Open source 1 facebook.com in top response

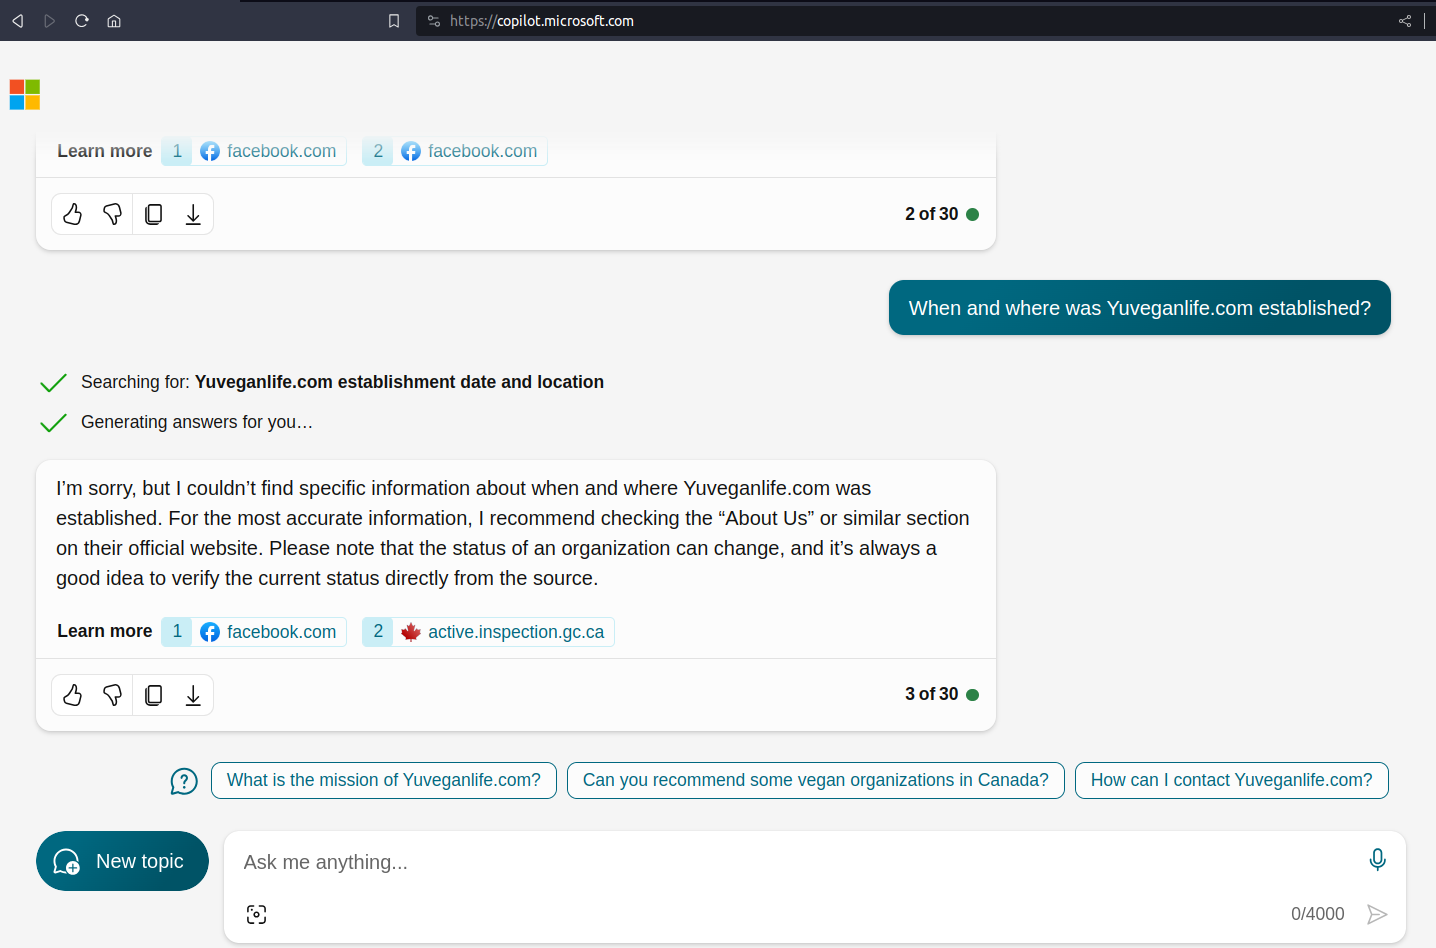click(x=254, y=151)
